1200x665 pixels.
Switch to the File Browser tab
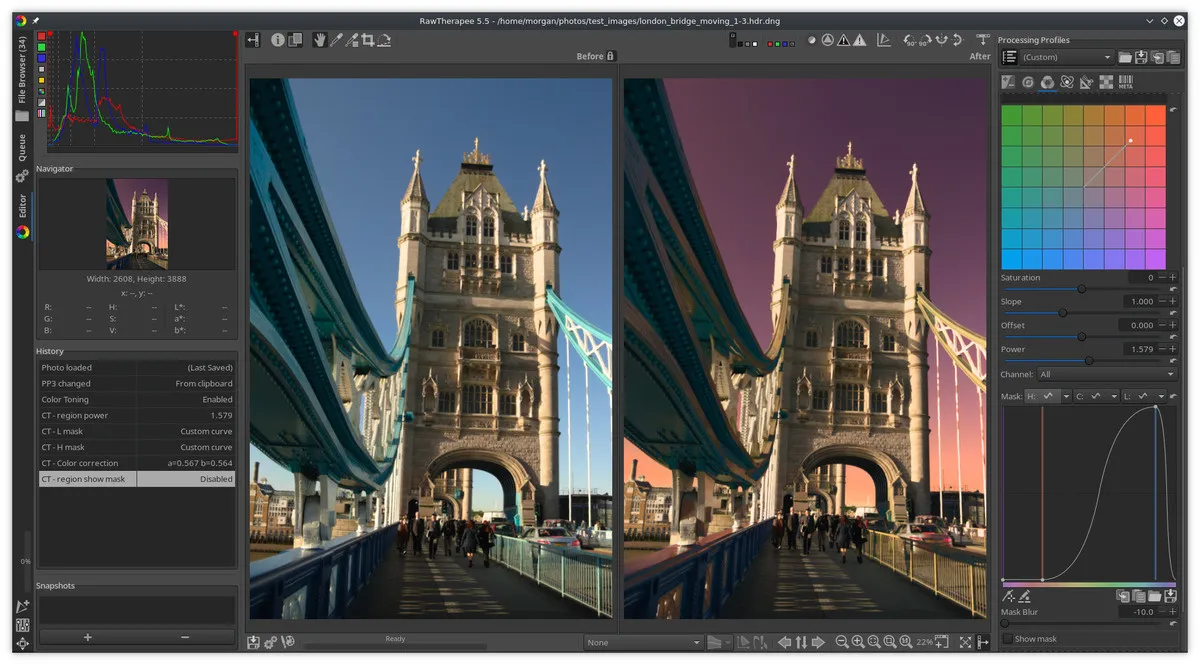[22, 70]
